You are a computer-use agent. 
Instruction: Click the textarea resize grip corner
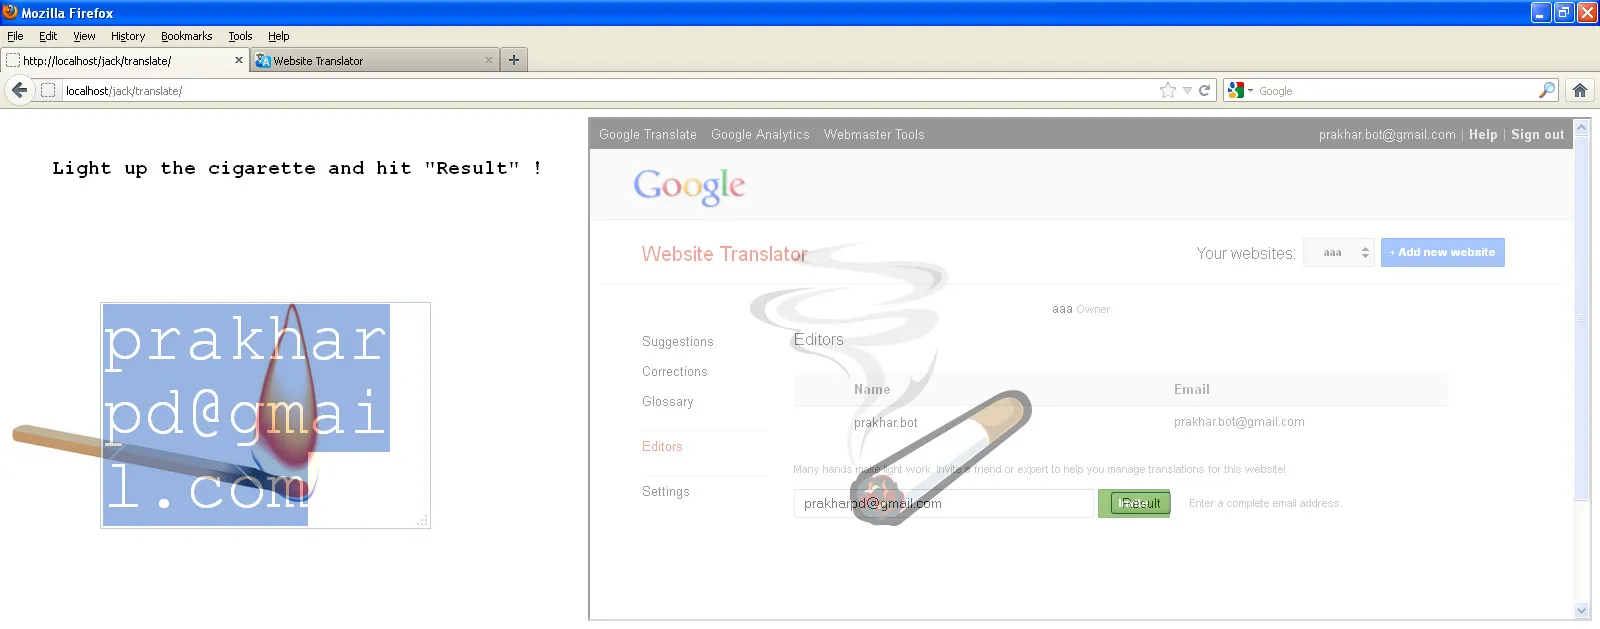pyautogui.click(x=423, y=520)
